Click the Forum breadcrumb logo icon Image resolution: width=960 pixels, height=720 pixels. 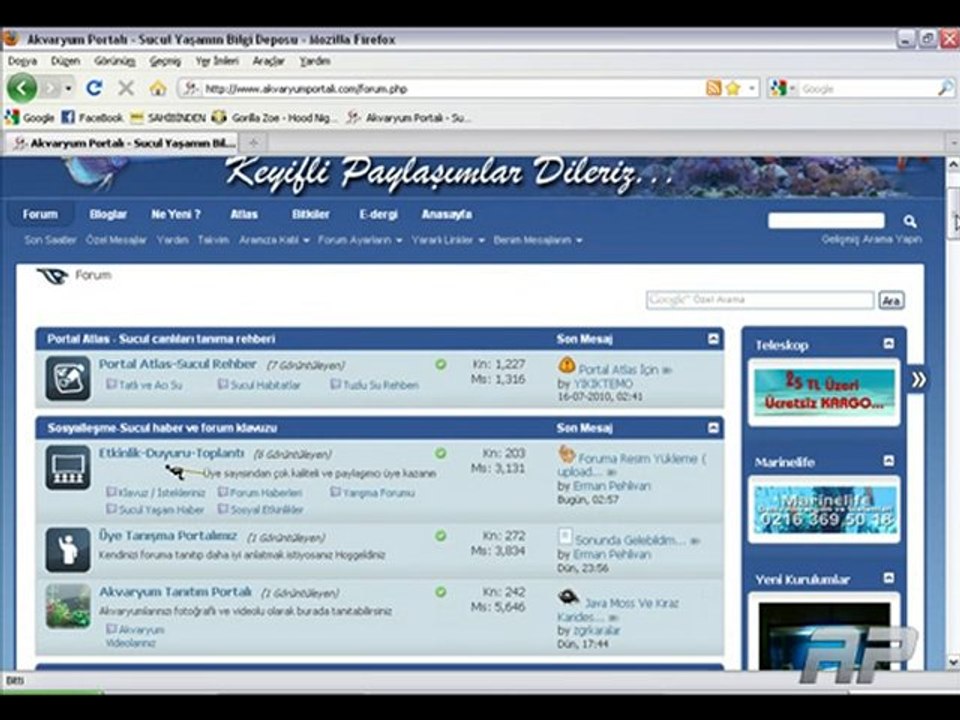(x=53, y=276)
